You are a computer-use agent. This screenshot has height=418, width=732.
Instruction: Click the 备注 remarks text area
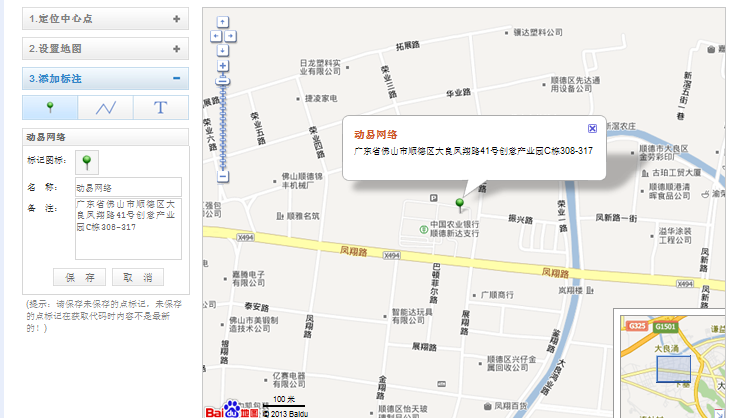click(x=128, y=229)
